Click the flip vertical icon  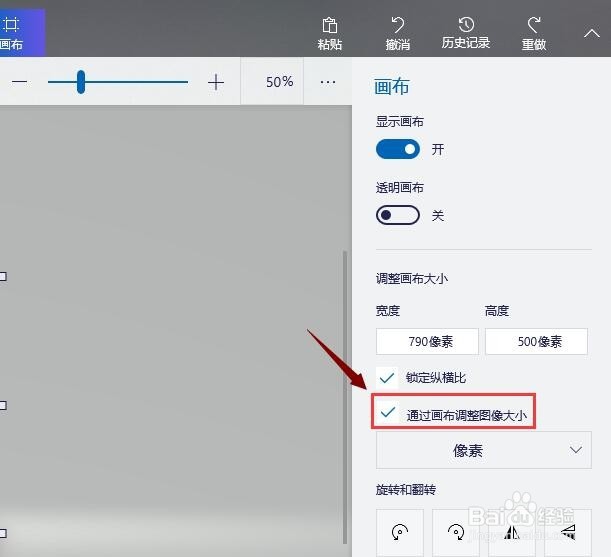568,532
